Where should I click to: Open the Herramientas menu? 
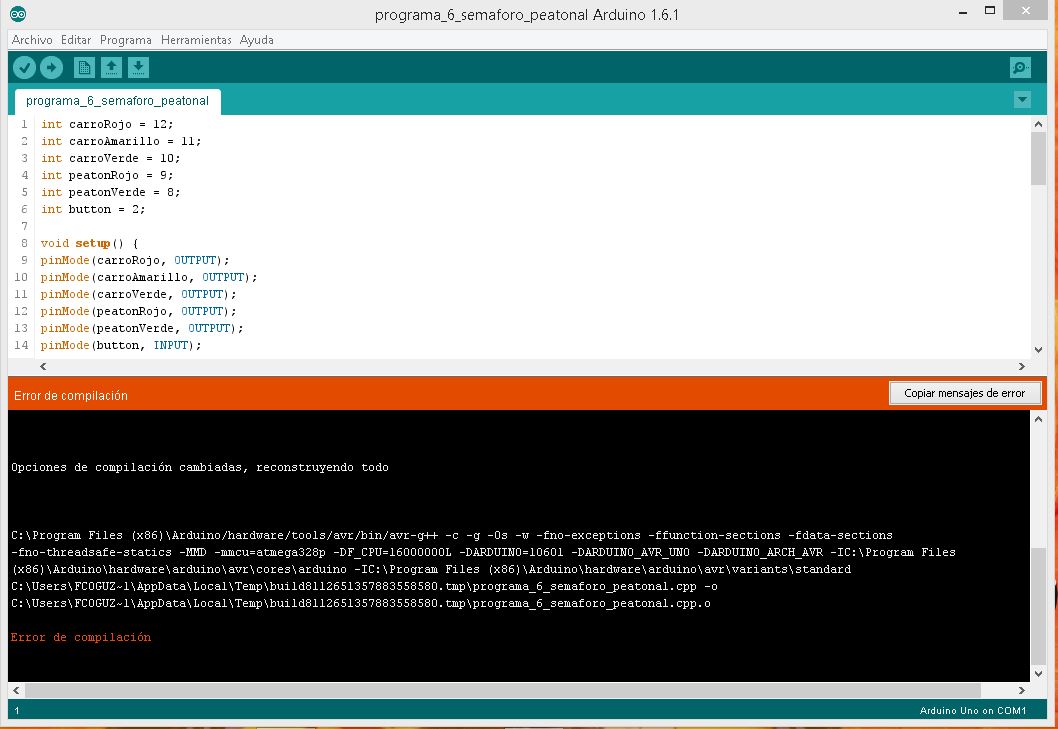(195, 40)
